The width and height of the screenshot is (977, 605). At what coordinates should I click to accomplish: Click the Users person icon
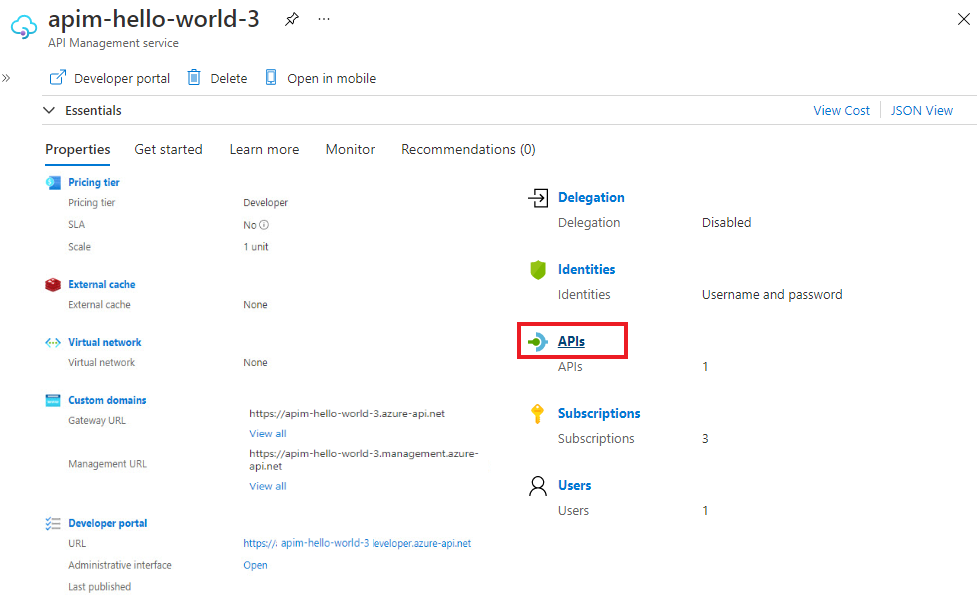(538, 486)
